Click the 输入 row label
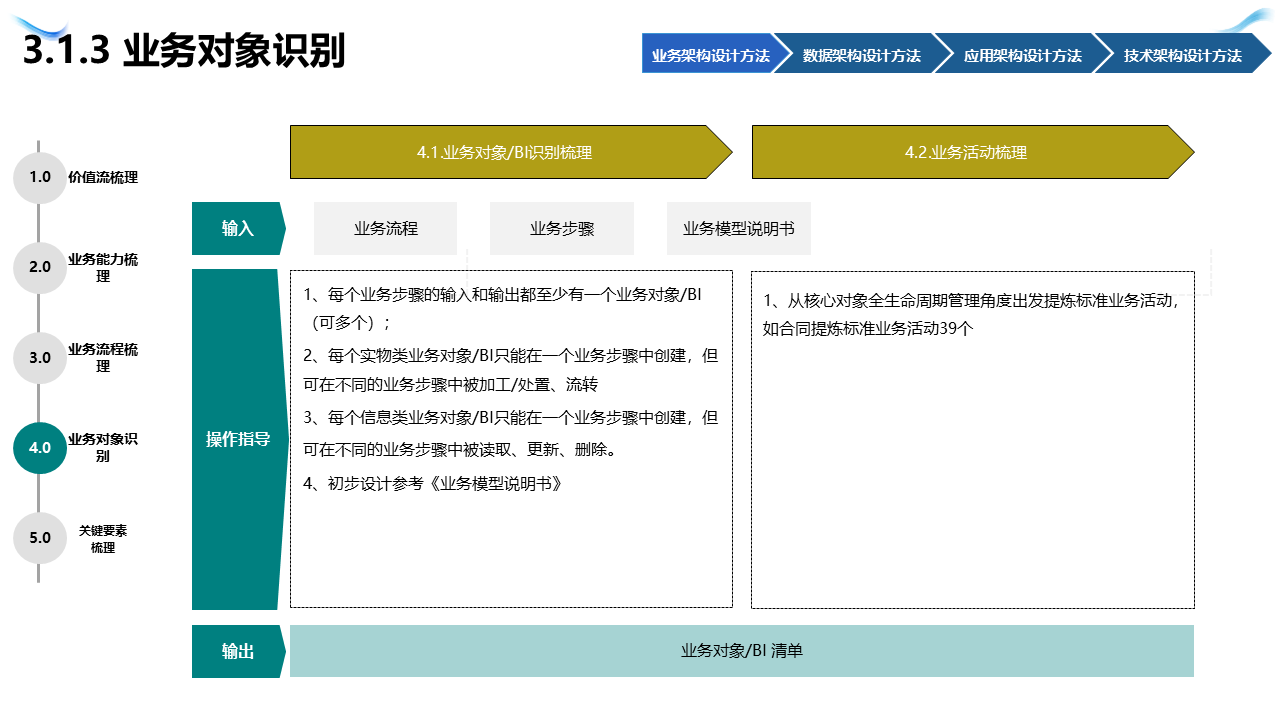 coord(238,228)
